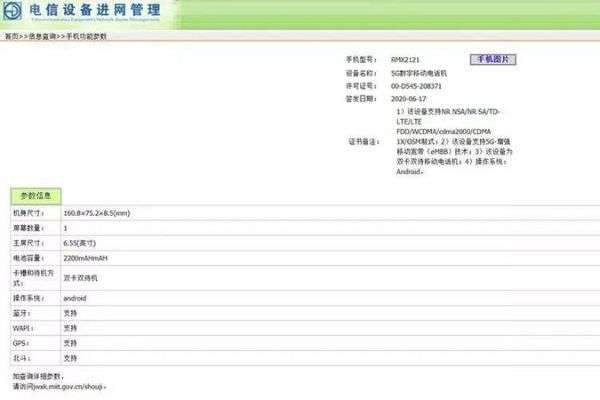The width and height of the screenshot is (600, 400).
Task: Open the 手机图片 button
Action: coord(493,59)
